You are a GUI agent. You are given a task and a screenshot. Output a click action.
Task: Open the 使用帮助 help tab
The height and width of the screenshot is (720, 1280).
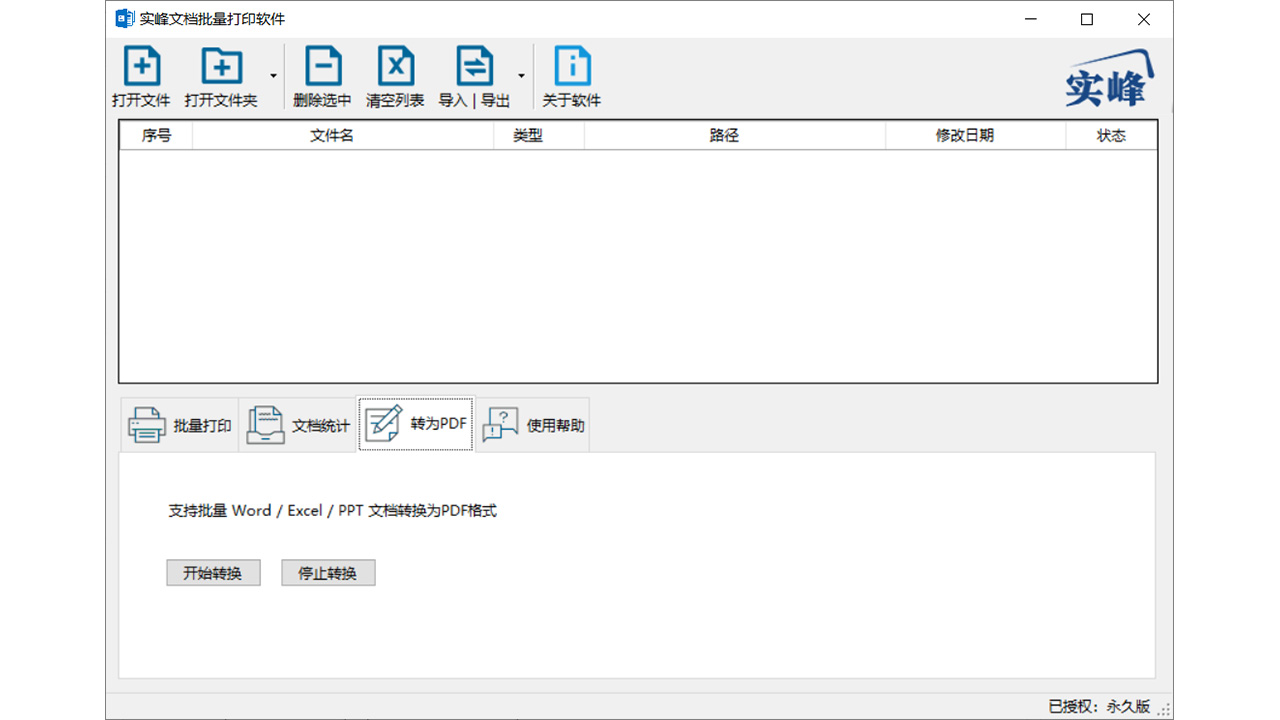(x=532, y=423)
